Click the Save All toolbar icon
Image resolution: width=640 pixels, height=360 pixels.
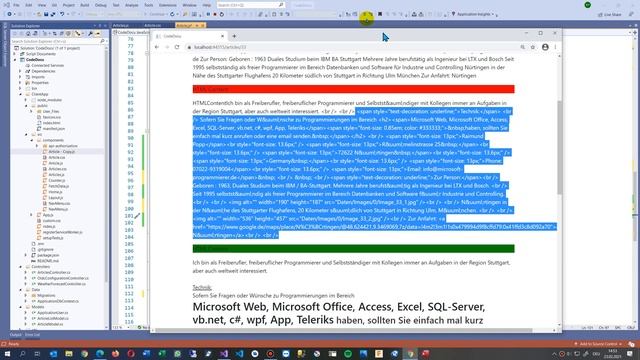click(53, 14)
